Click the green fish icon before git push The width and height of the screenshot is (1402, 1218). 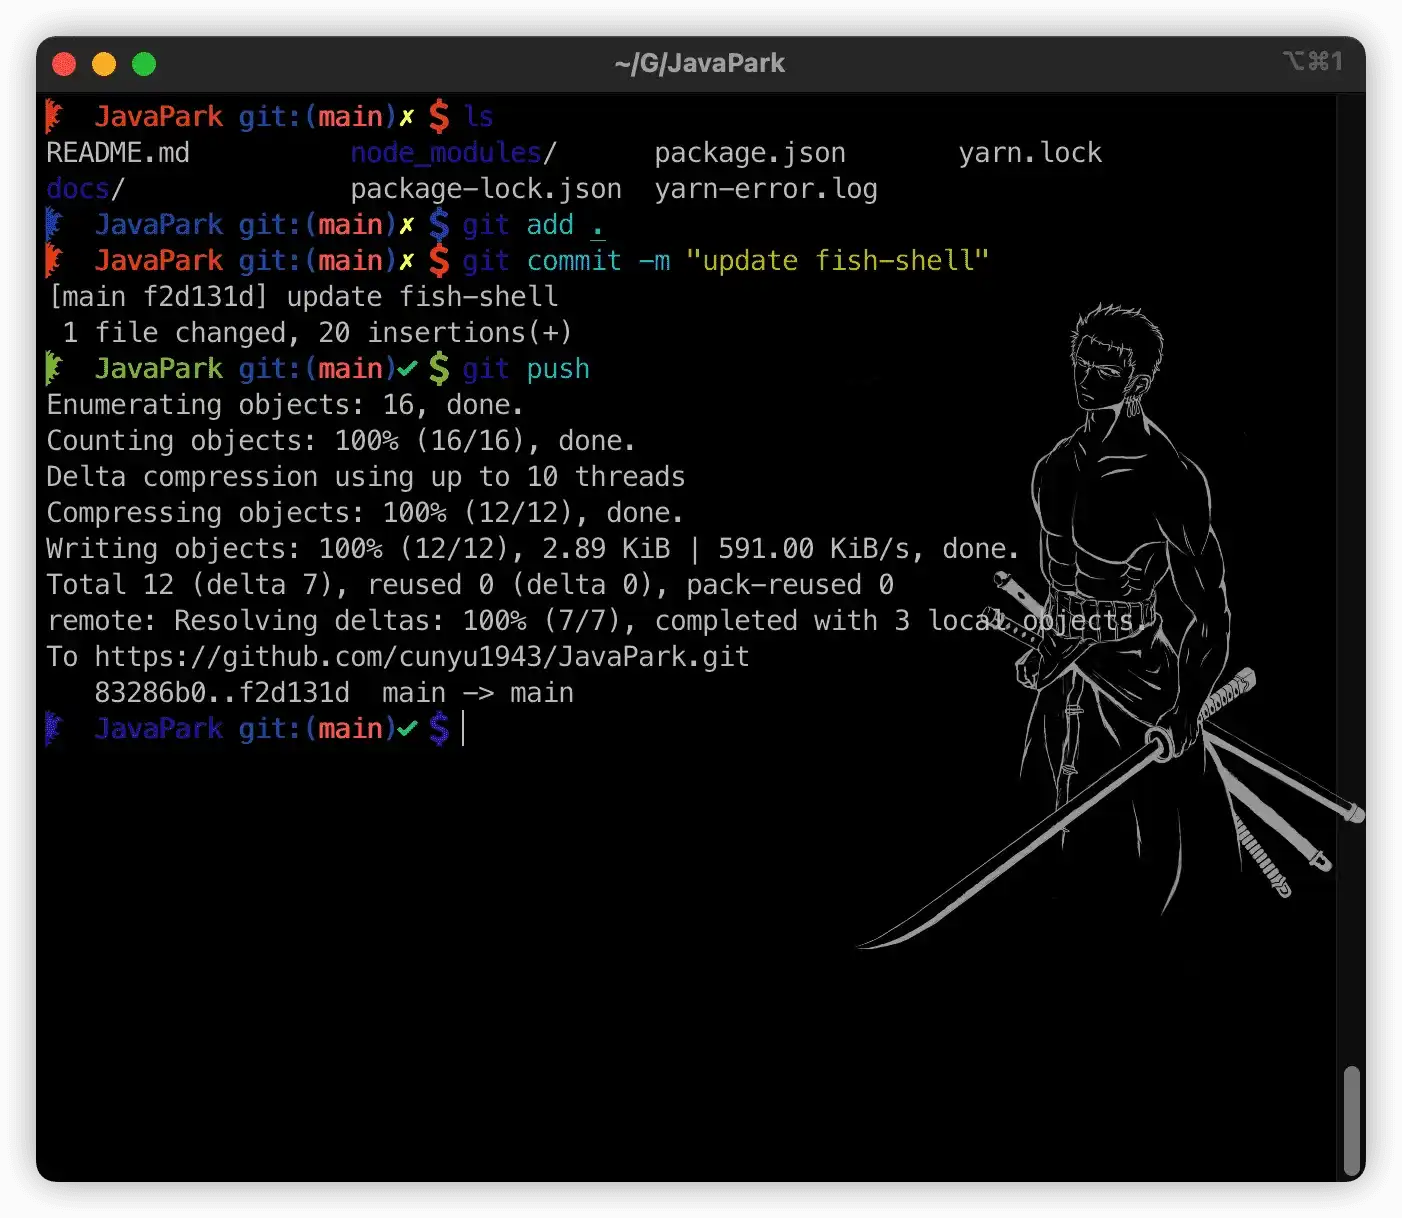click(x=54, y=369)
